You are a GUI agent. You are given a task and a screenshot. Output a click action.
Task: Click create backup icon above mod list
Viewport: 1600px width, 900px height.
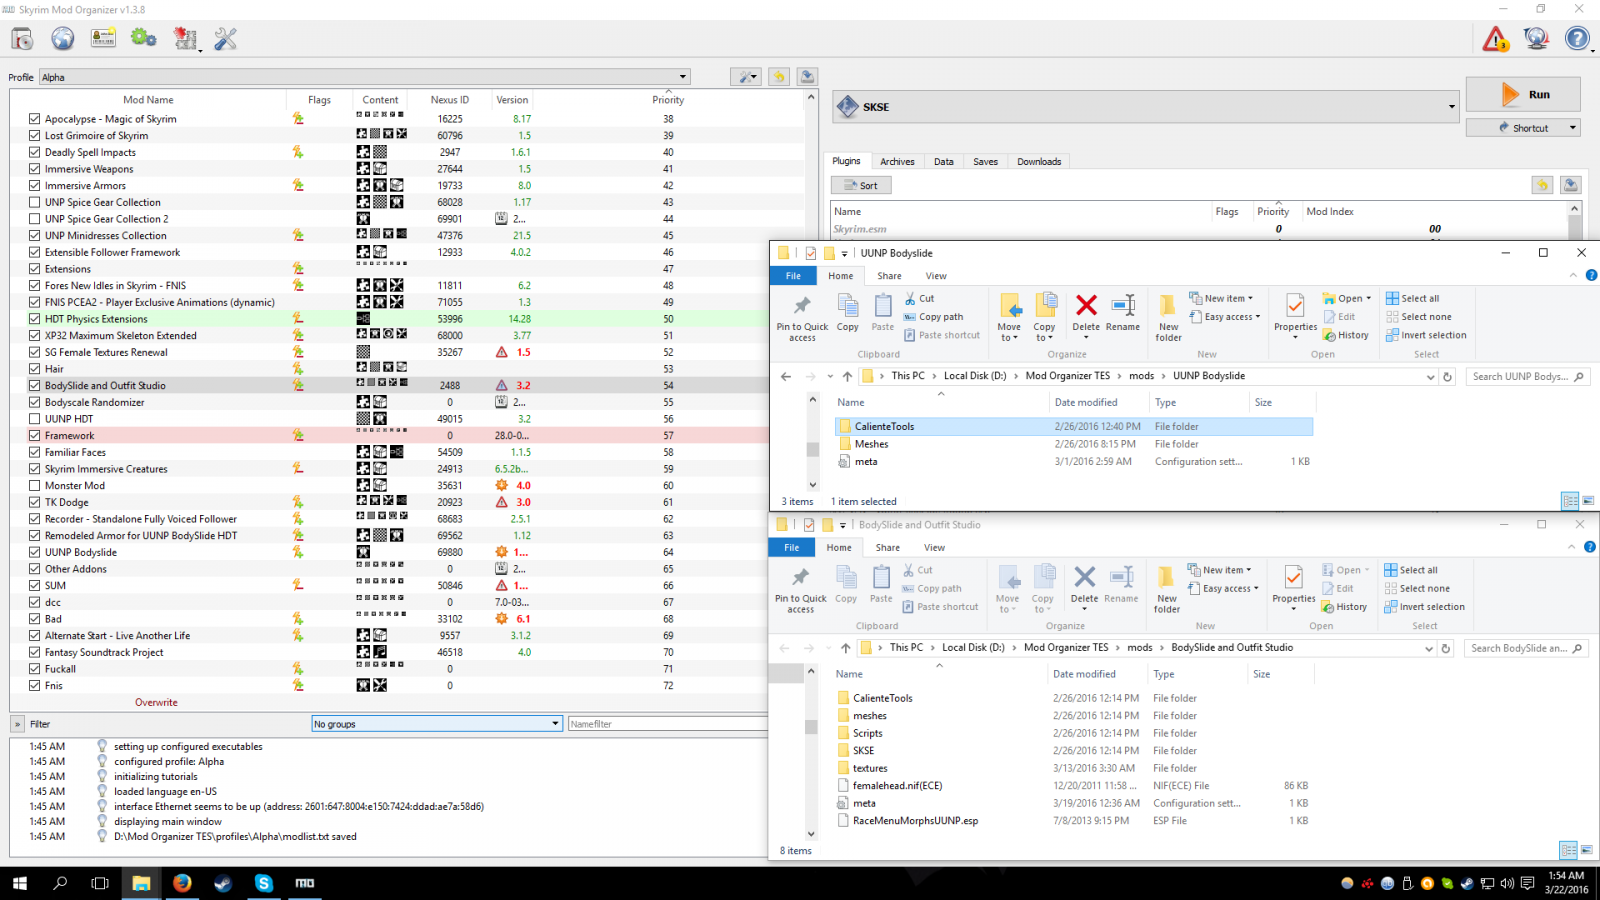[x=807, y=77]
